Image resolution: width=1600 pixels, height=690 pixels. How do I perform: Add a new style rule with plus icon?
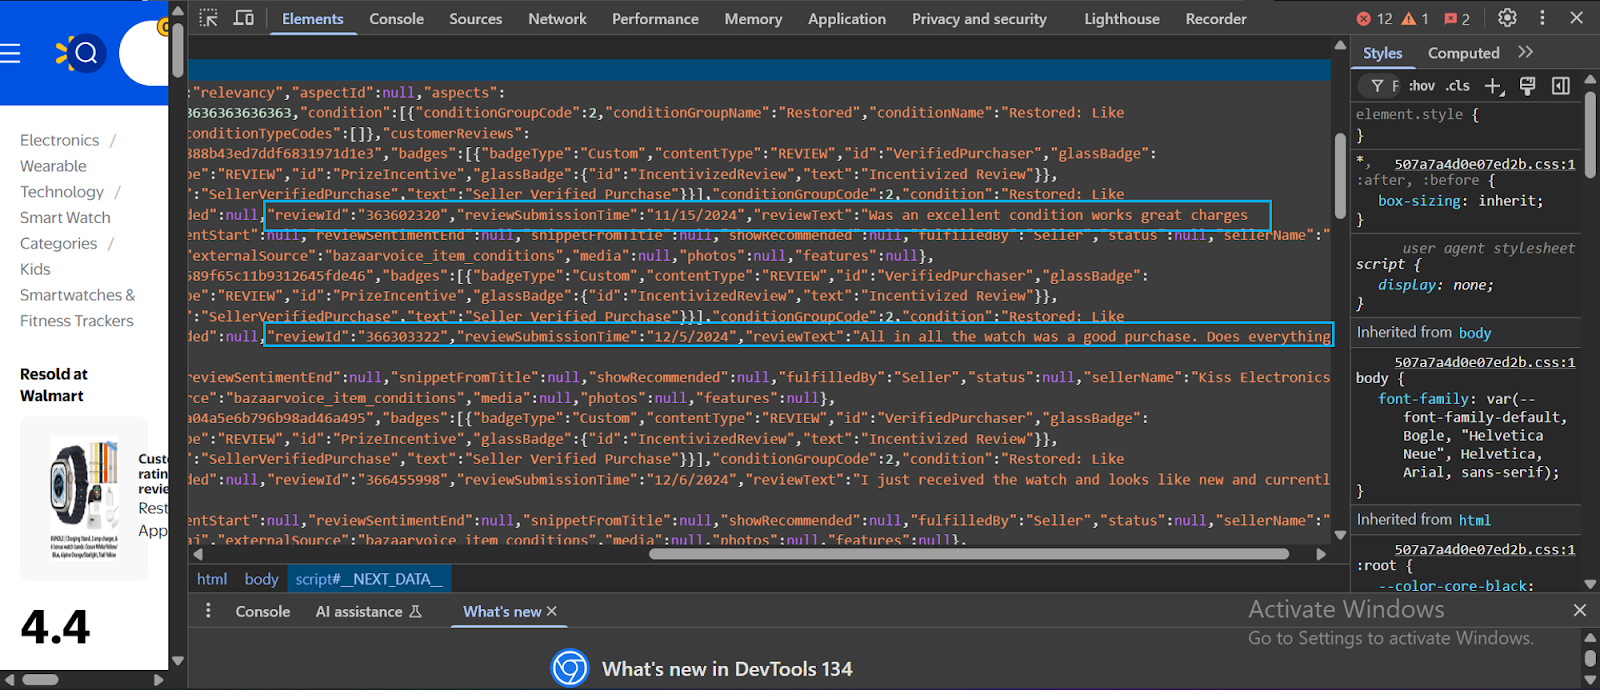click(1494, 86)
